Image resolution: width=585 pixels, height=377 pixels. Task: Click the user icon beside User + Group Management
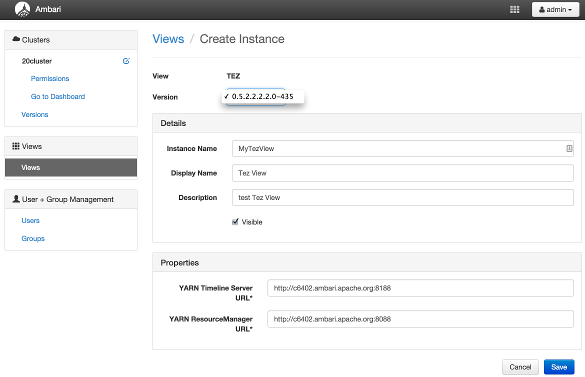click(16, 199)
